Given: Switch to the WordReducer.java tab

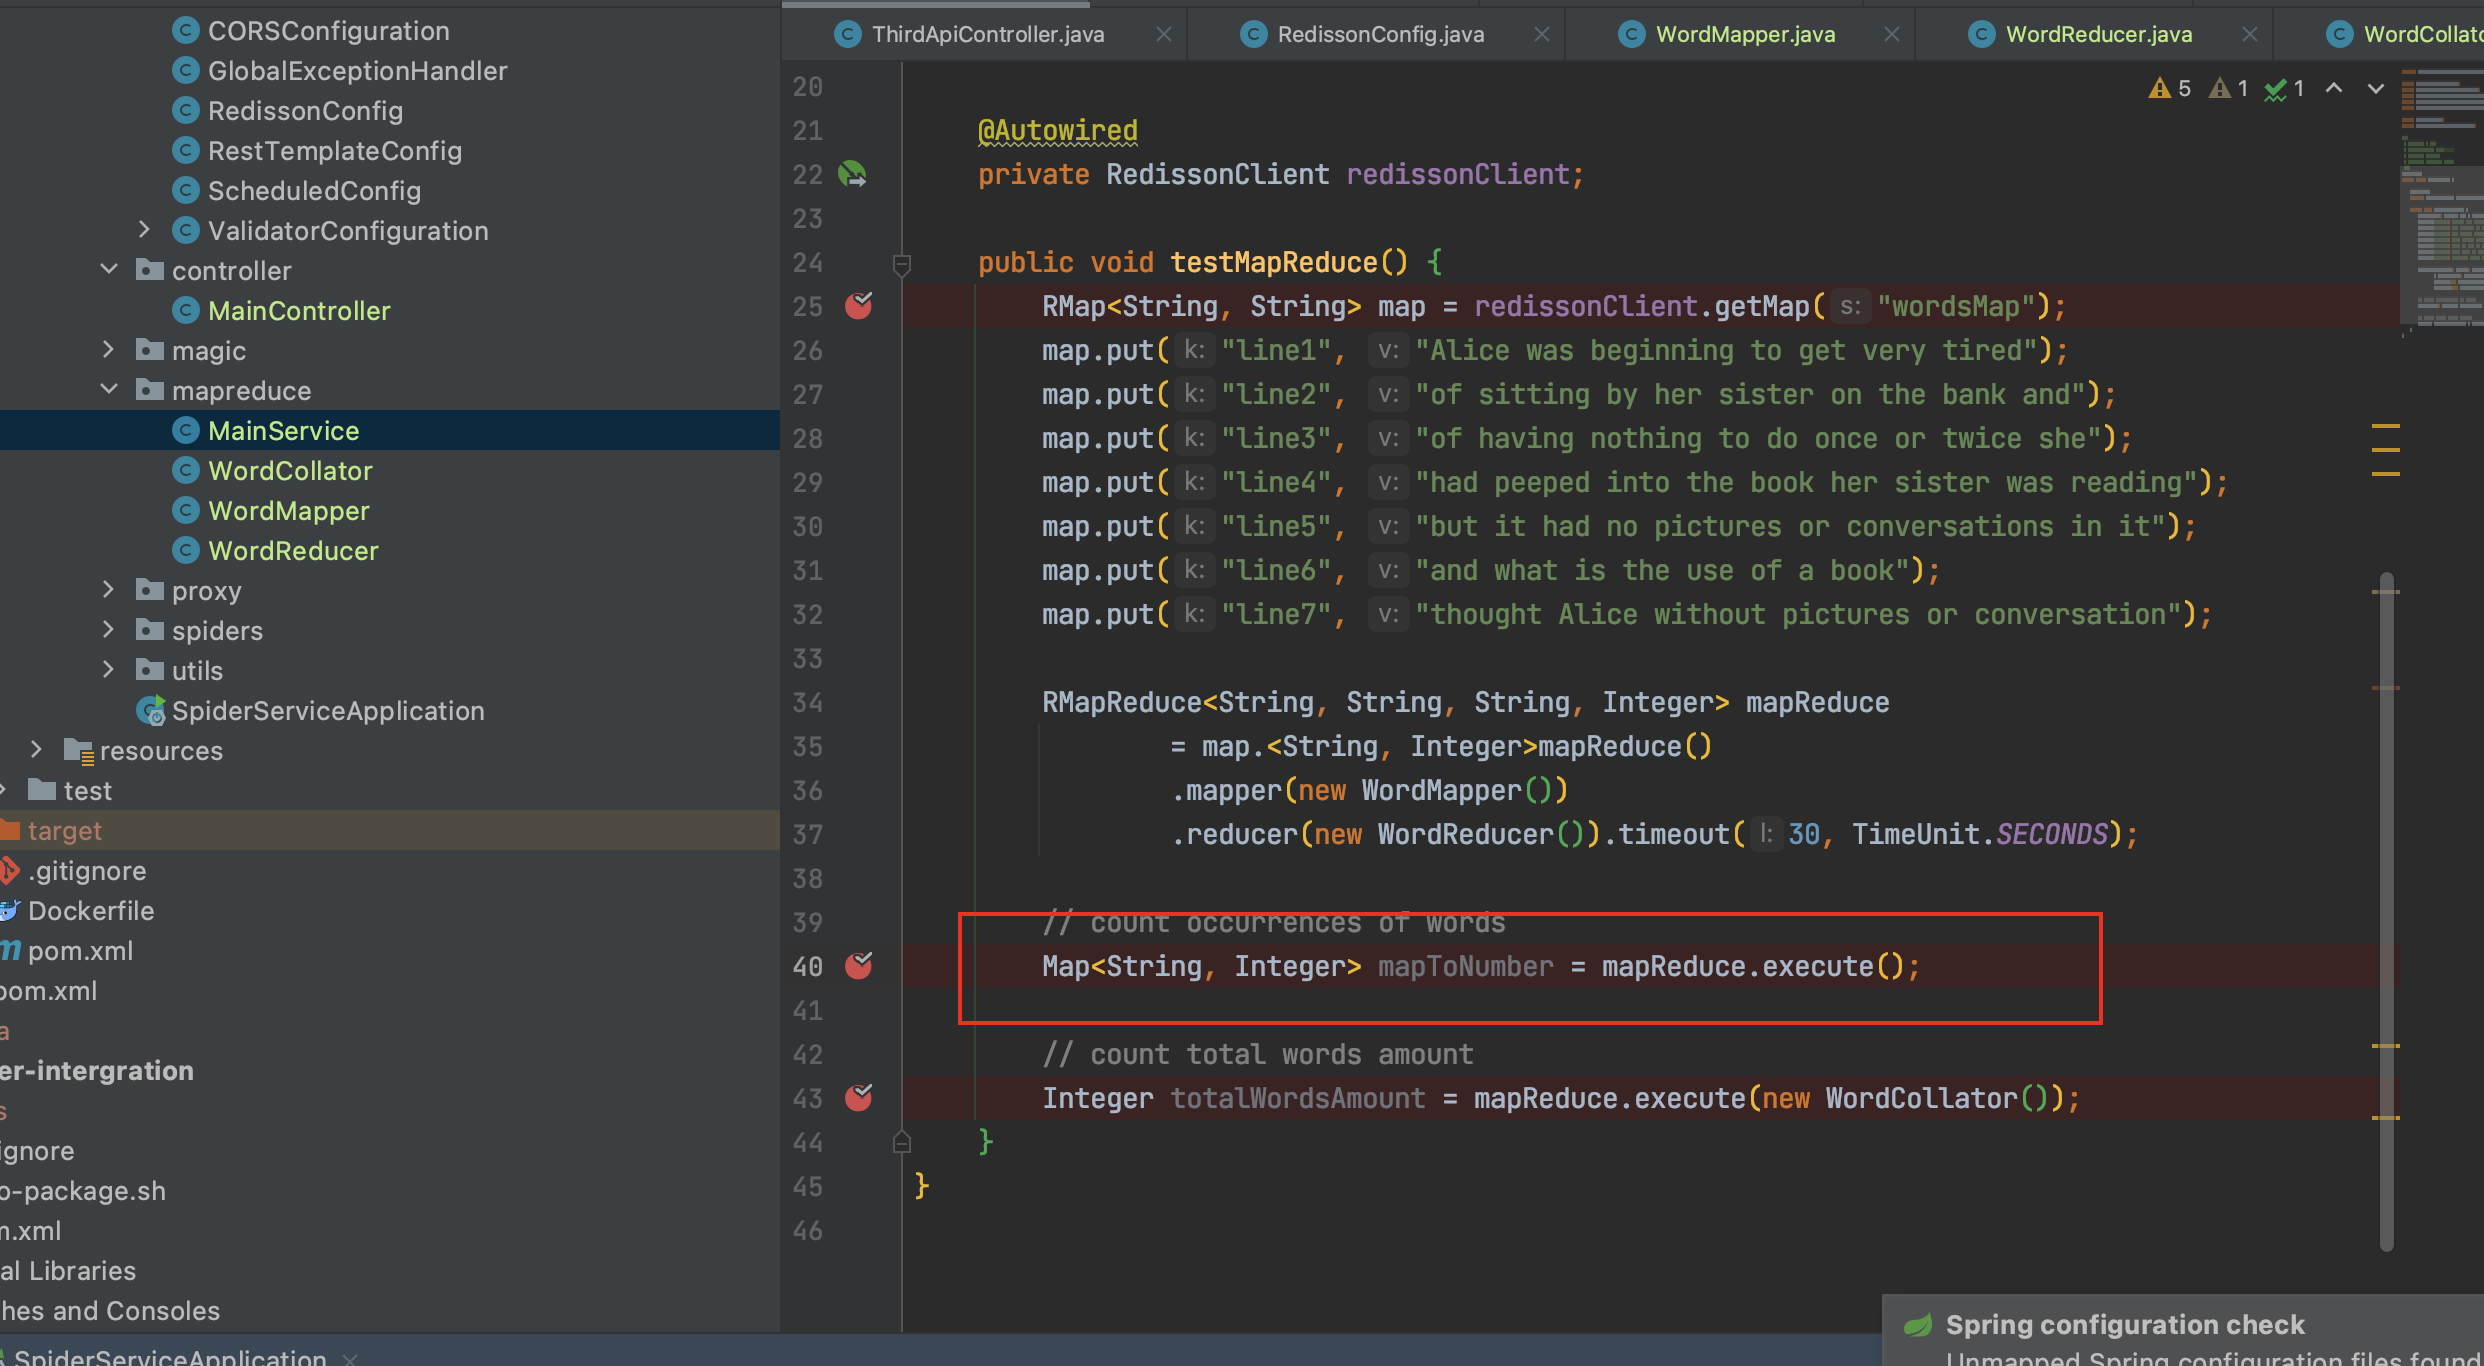Looking at the screenshot, I should (2097, 33).
